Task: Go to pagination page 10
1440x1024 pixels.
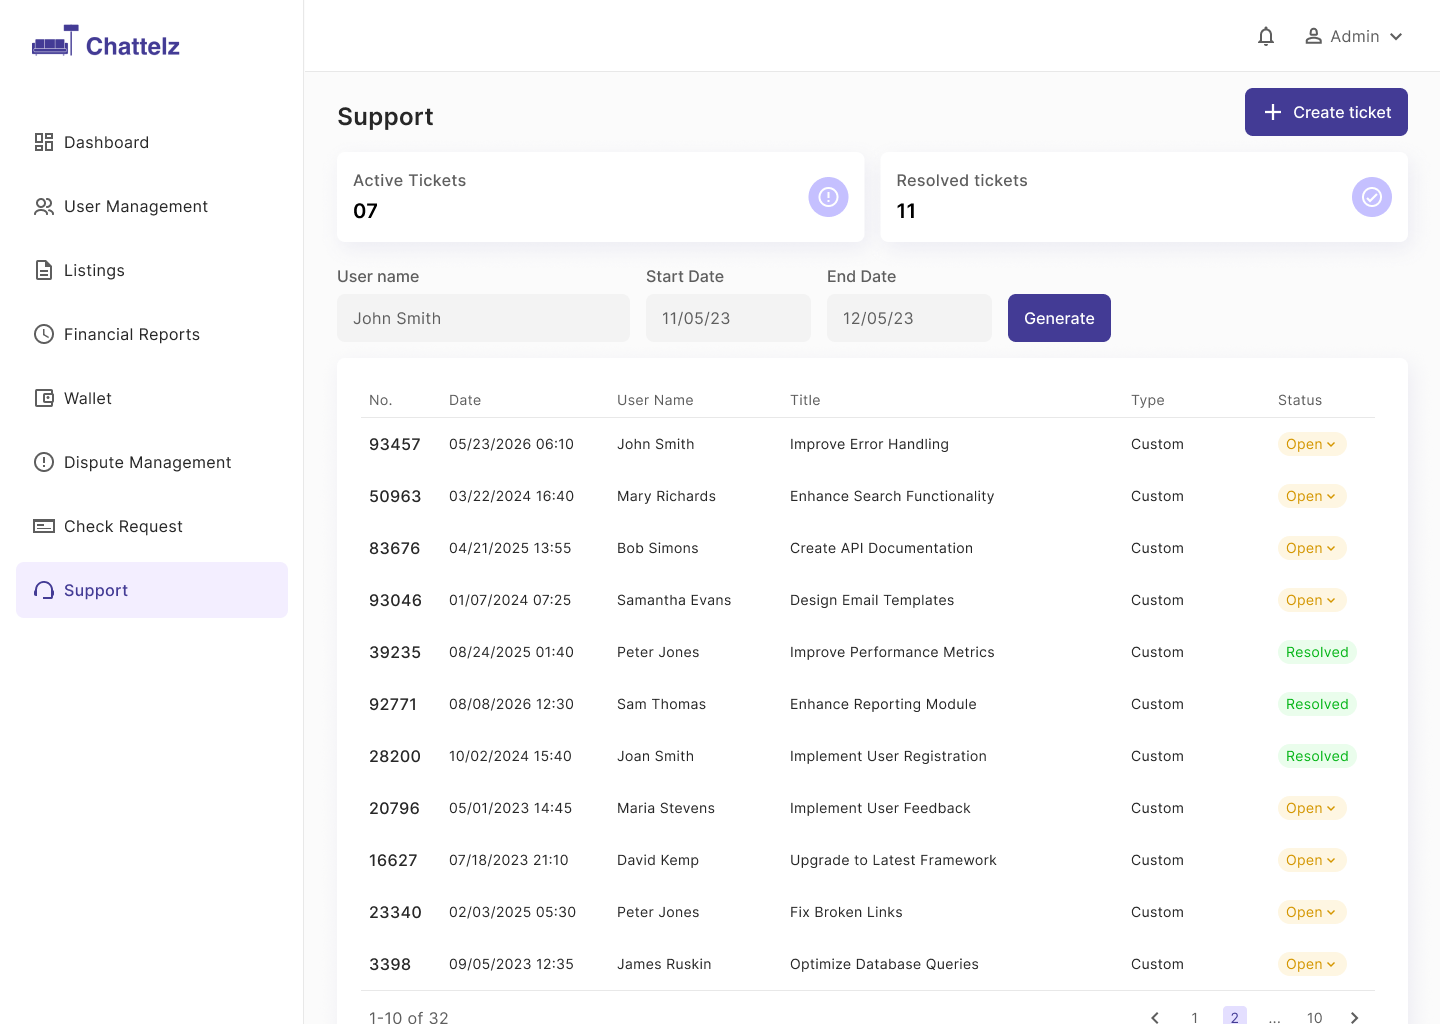Action: click(1315, 1017)
